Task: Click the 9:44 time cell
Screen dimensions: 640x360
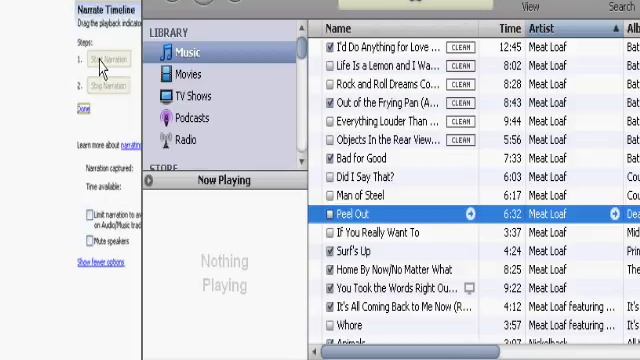Action: 512,122
